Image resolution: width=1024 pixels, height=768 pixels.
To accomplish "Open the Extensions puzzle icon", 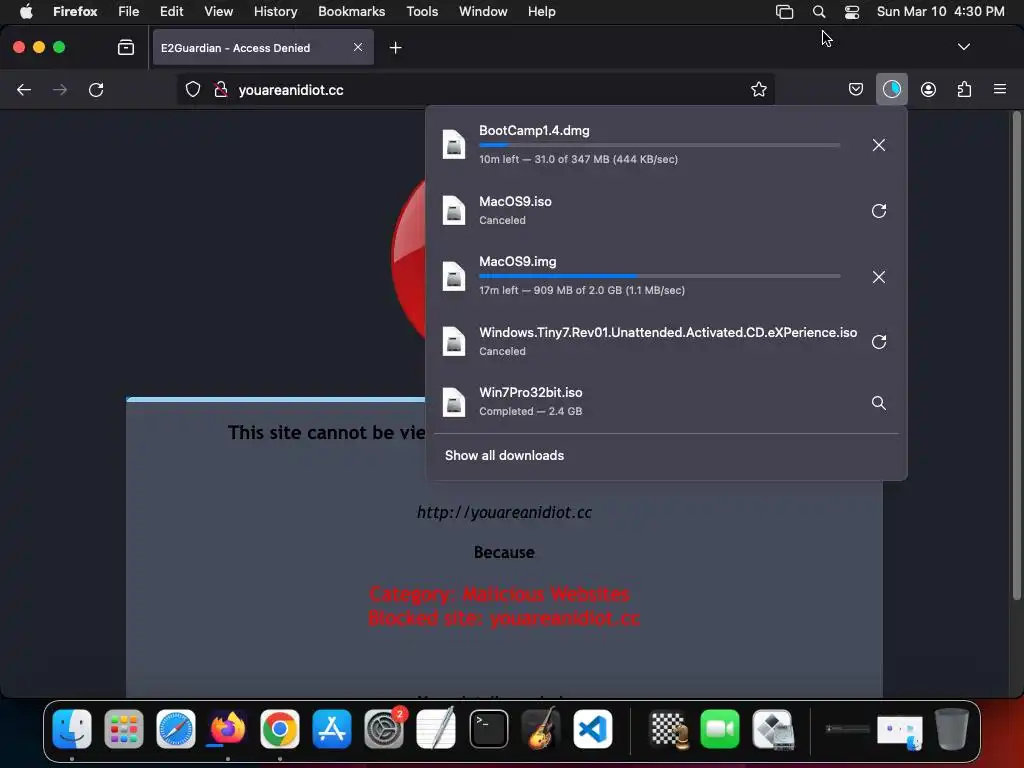I will click(964, 89).
